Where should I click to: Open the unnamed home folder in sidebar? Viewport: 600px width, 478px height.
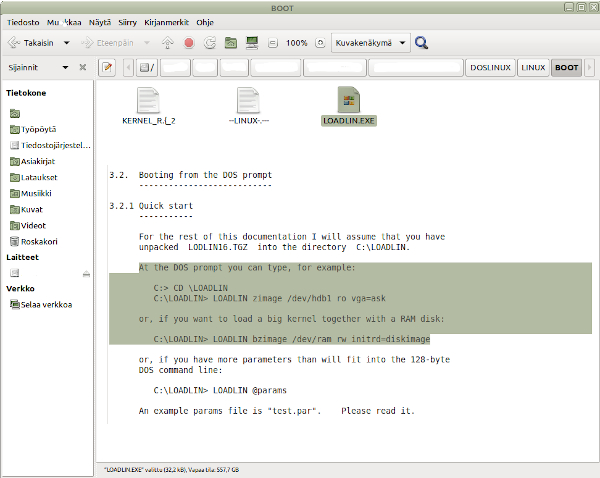coord(15,113)
